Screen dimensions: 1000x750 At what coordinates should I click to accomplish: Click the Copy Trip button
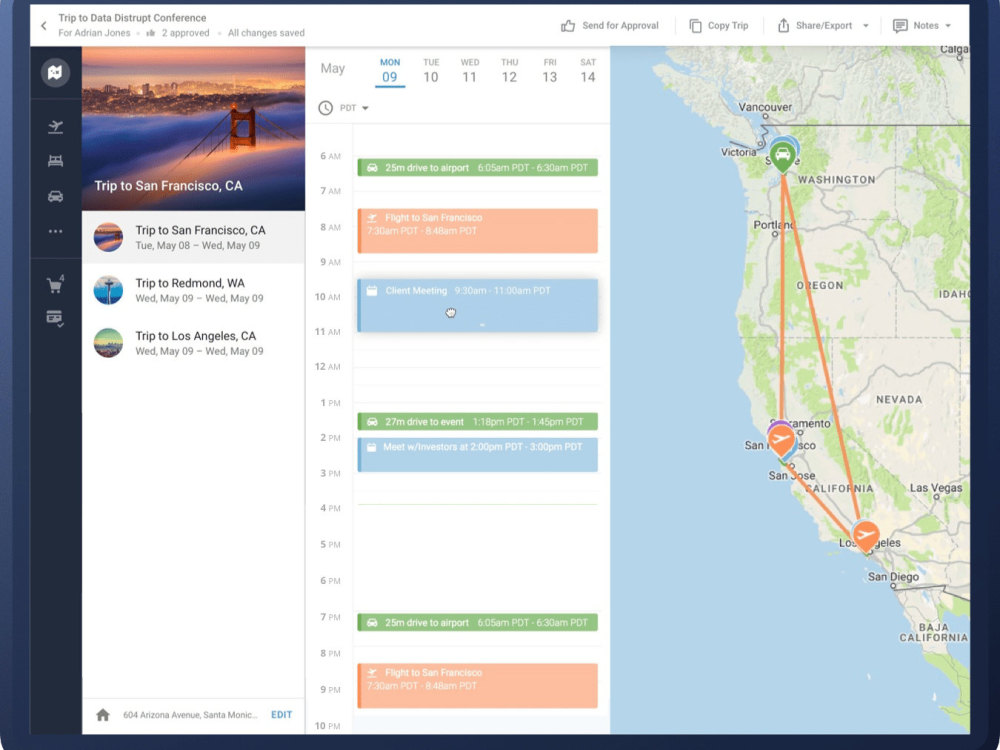719,26
